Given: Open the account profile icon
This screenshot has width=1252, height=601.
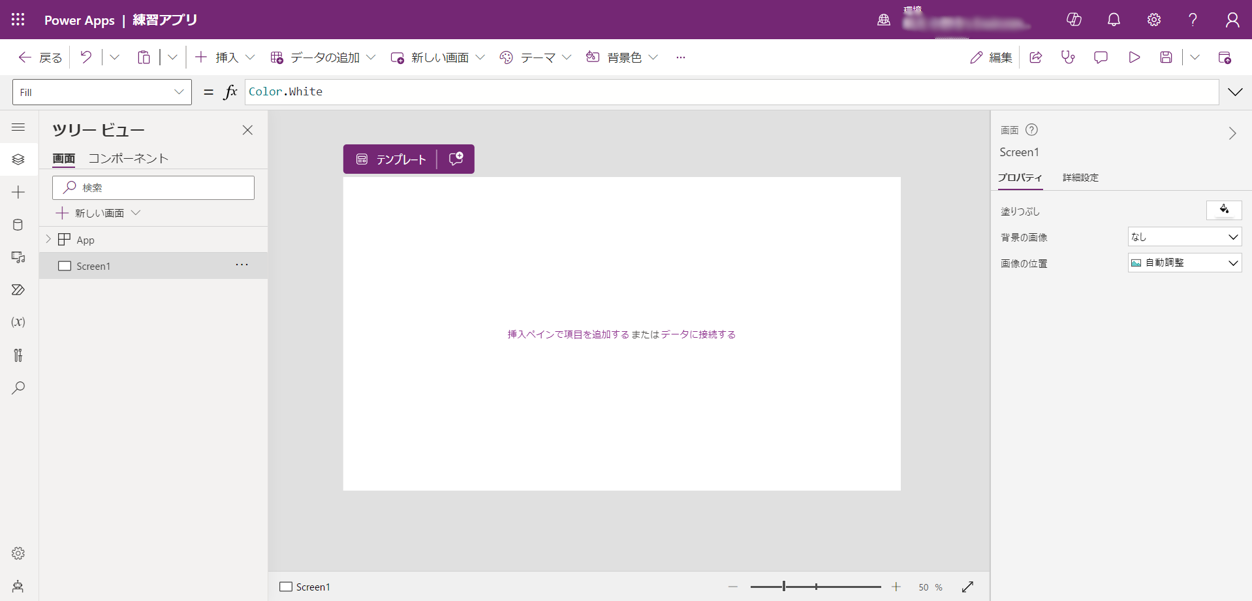Looking at the screenshot, I should point(1233,20).
